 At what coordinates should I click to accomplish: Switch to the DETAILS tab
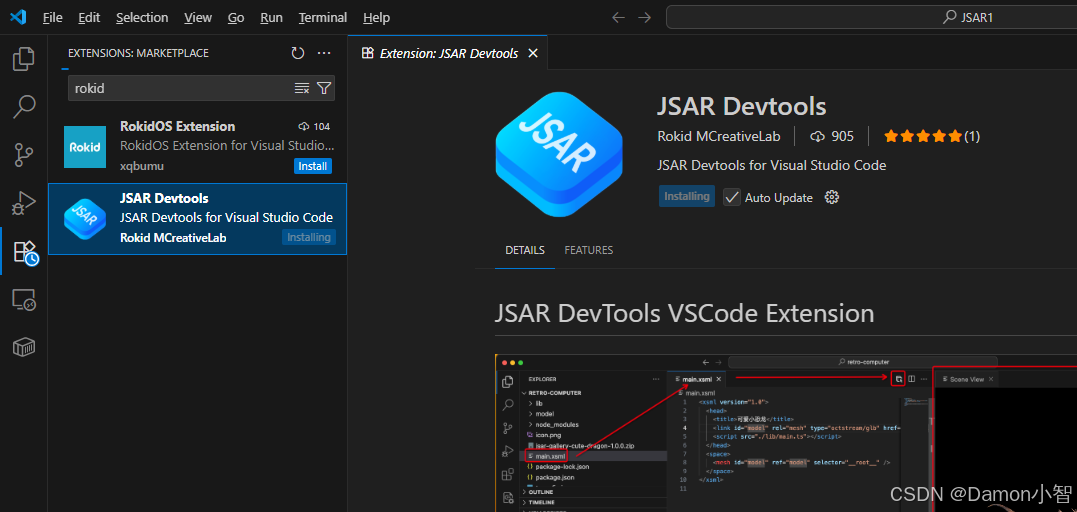click(525, 250)
